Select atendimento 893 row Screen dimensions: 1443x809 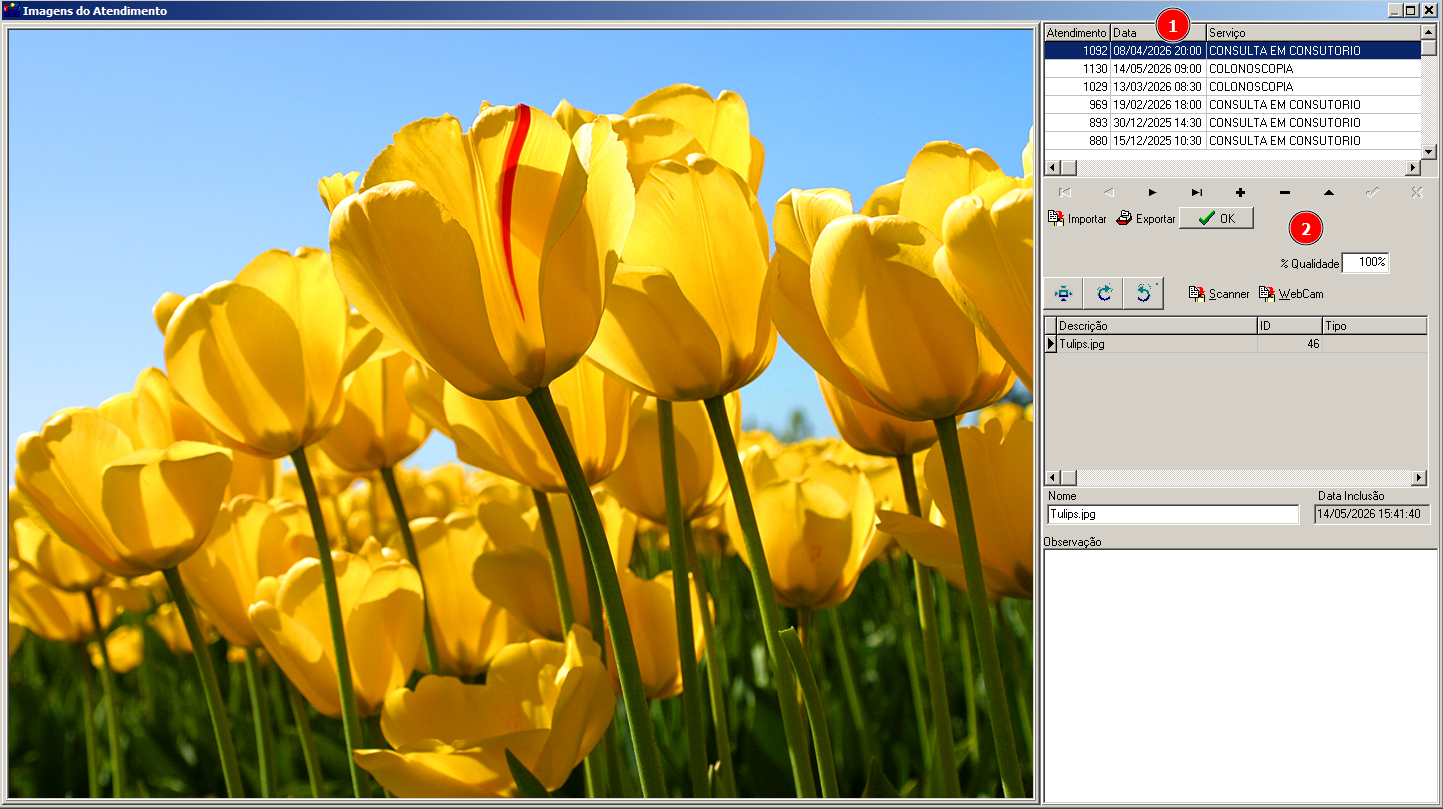coord(1233,123)
